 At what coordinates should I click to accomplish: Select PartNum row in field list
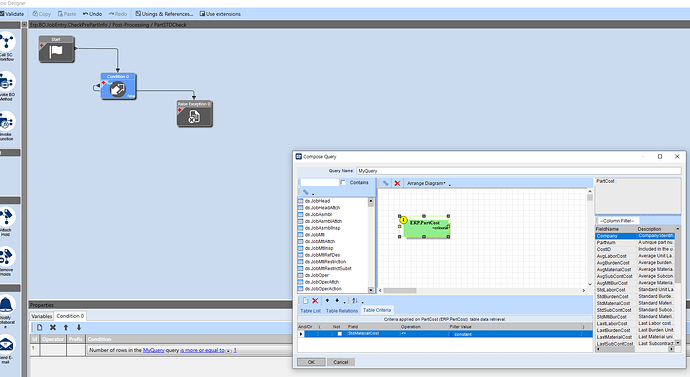pyautogui.click(x=635, y=242)
